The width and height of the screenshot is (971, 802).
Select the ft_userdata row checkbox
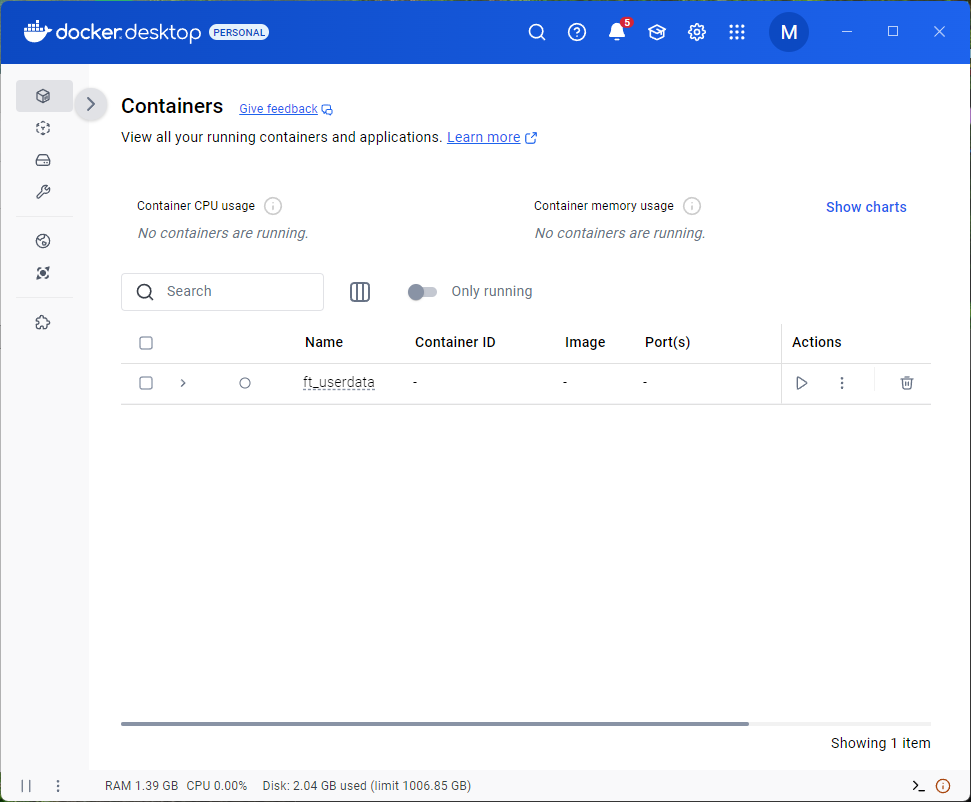(x=146, y=383)
